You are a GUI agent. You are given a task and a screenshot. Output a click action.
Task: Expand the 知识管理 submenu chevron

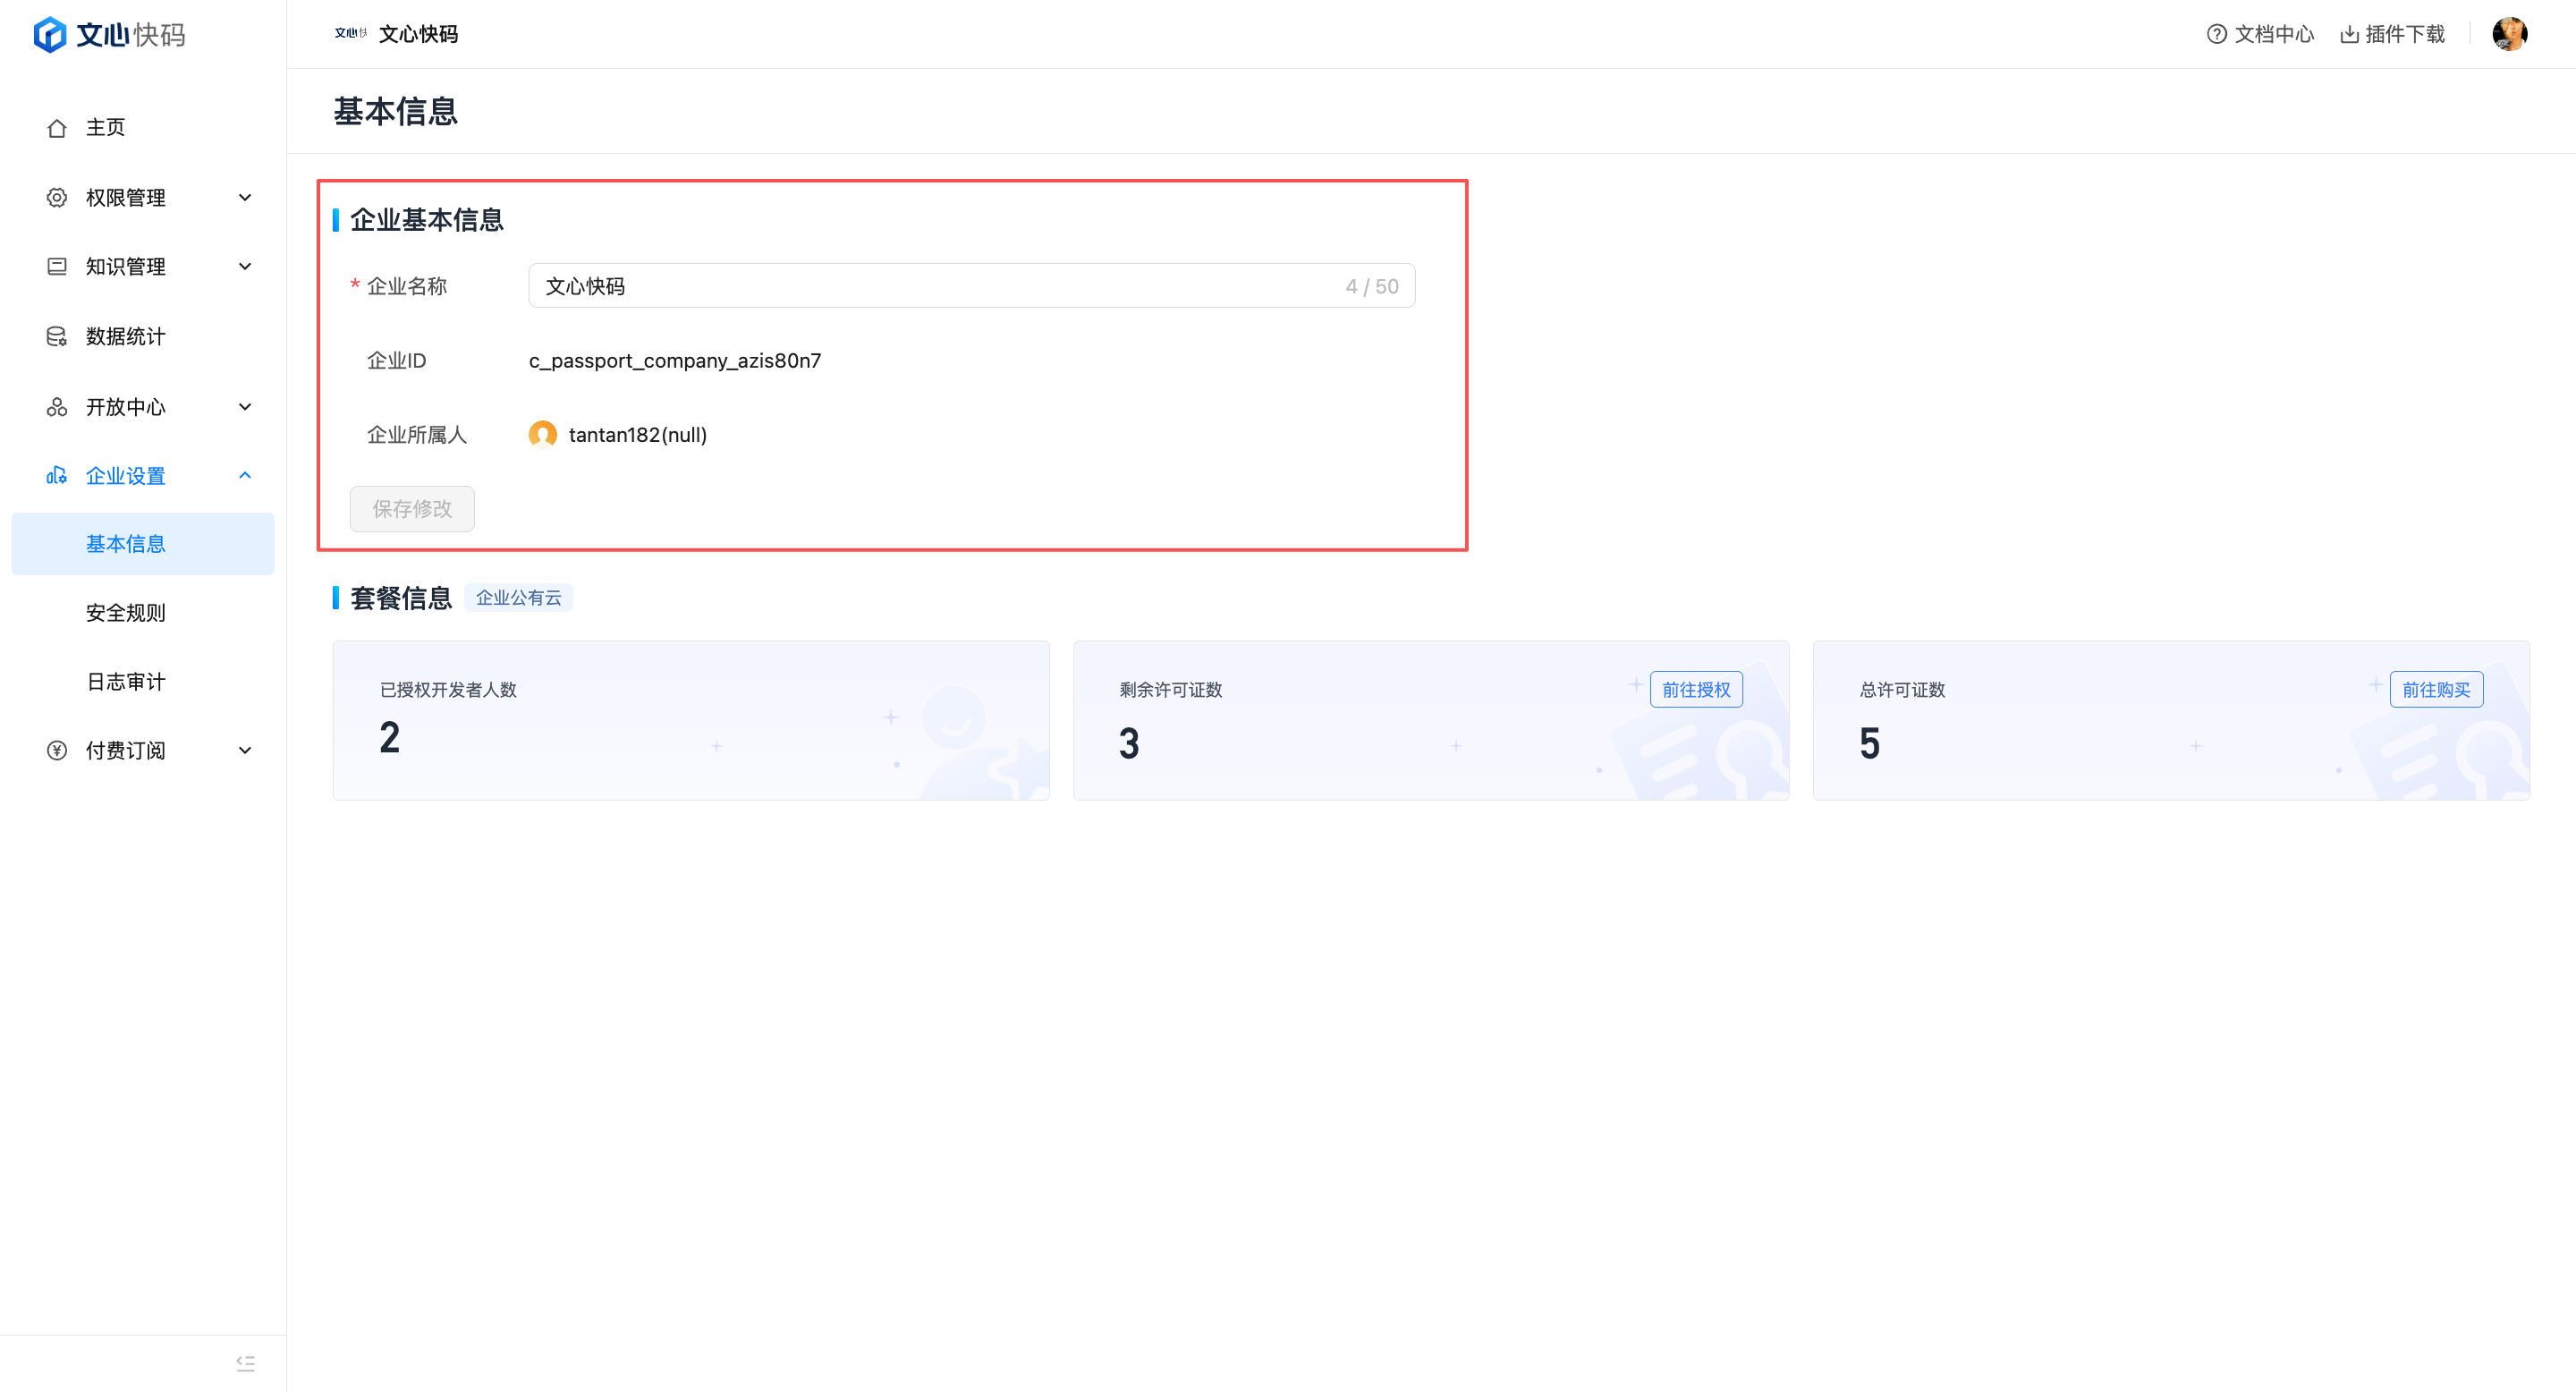tap(245, 267)
